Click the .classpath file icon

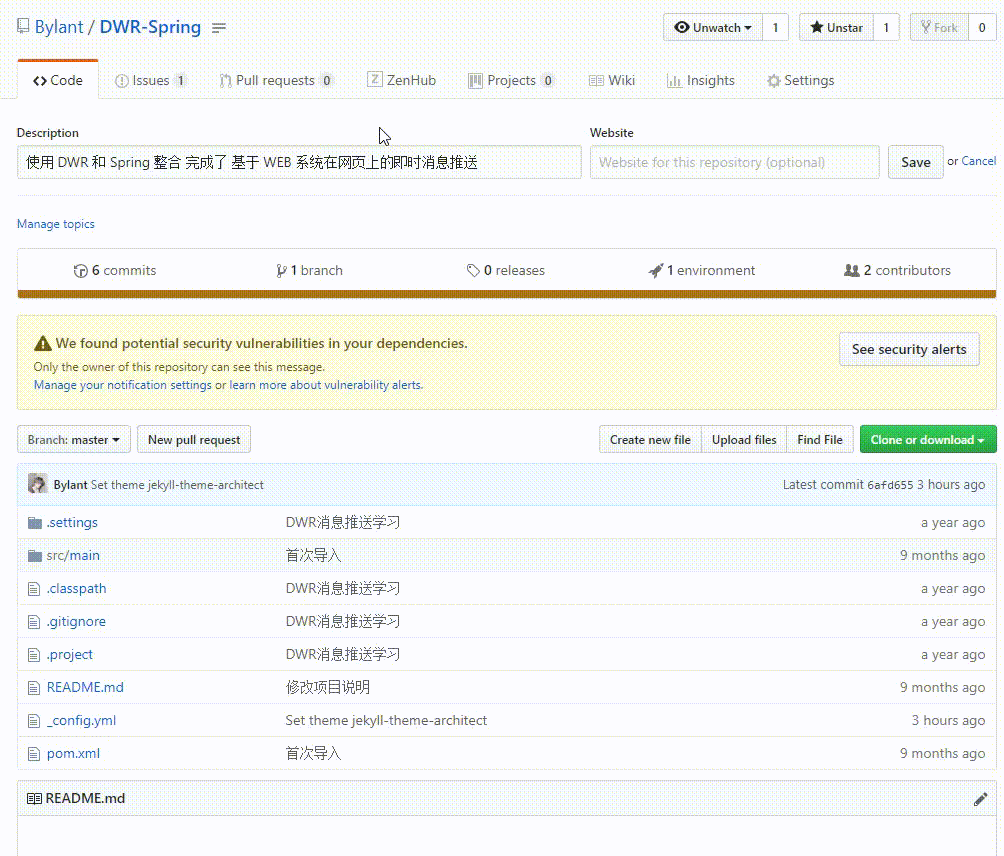point(34,589)
